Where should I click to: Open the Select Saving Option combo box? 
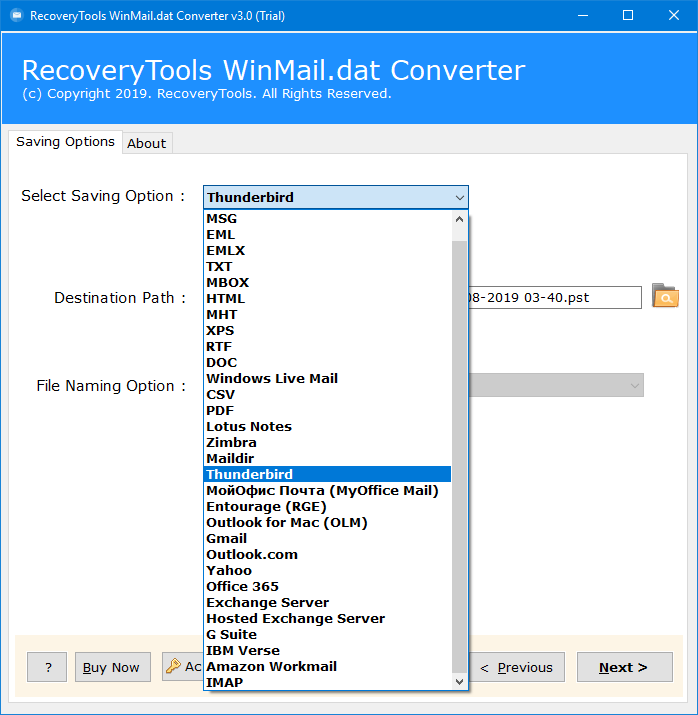(x=336, y=197)
